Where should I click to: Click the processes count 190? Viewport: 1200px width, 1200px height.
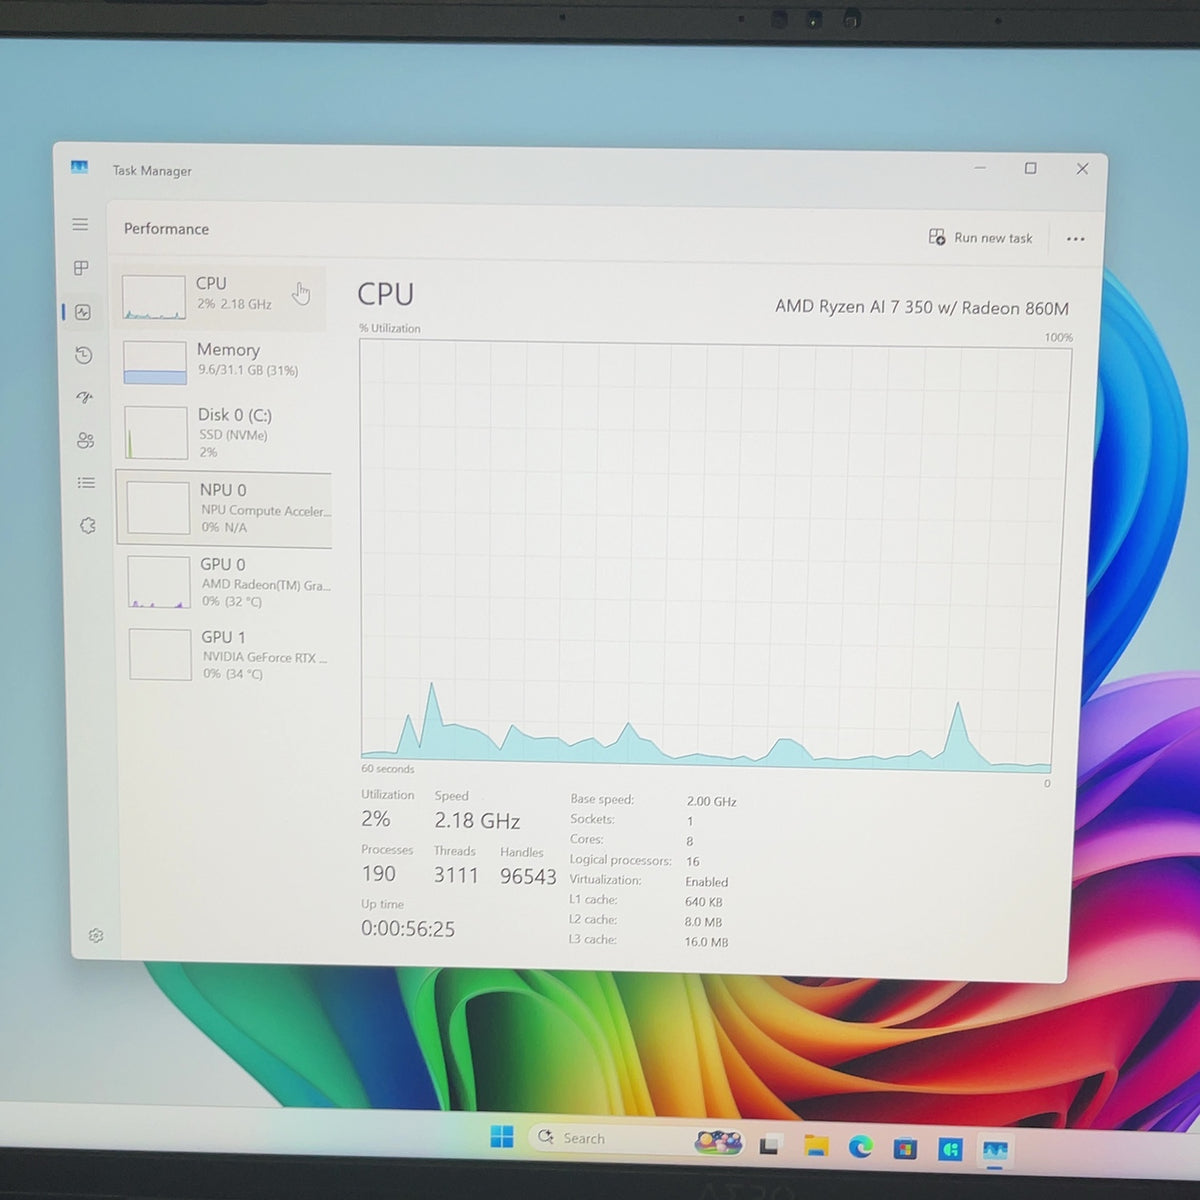point(379,874)
